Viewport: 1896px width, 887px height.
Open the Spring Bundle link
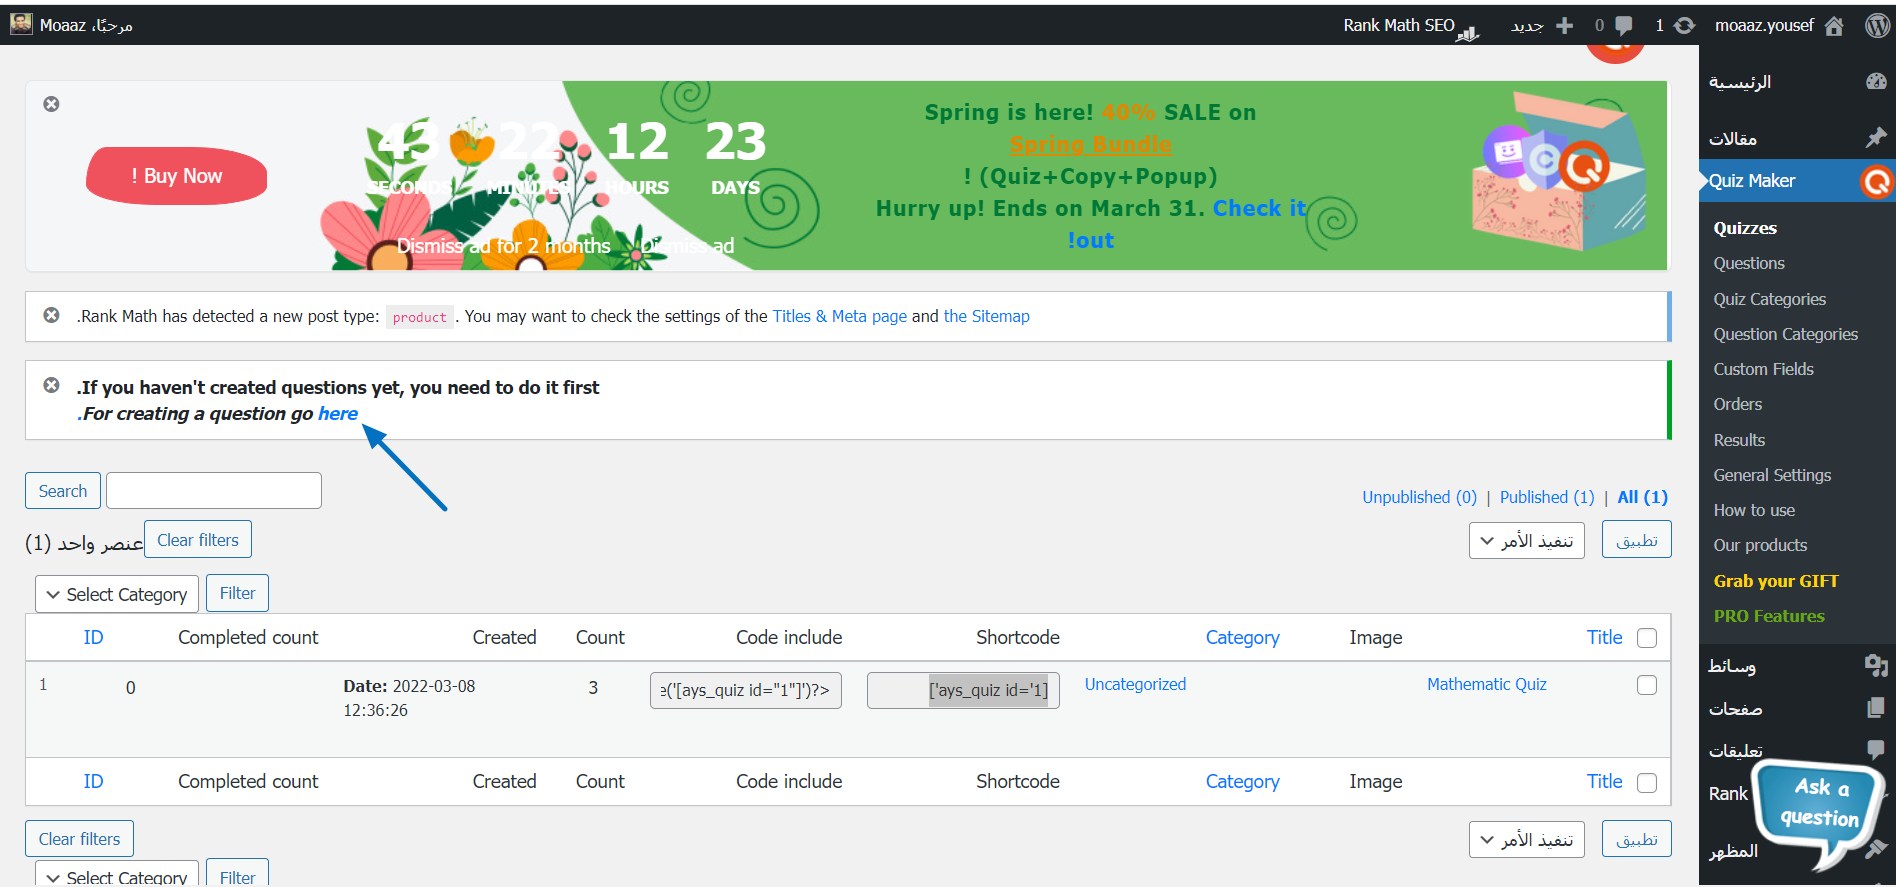[1091, 144]
